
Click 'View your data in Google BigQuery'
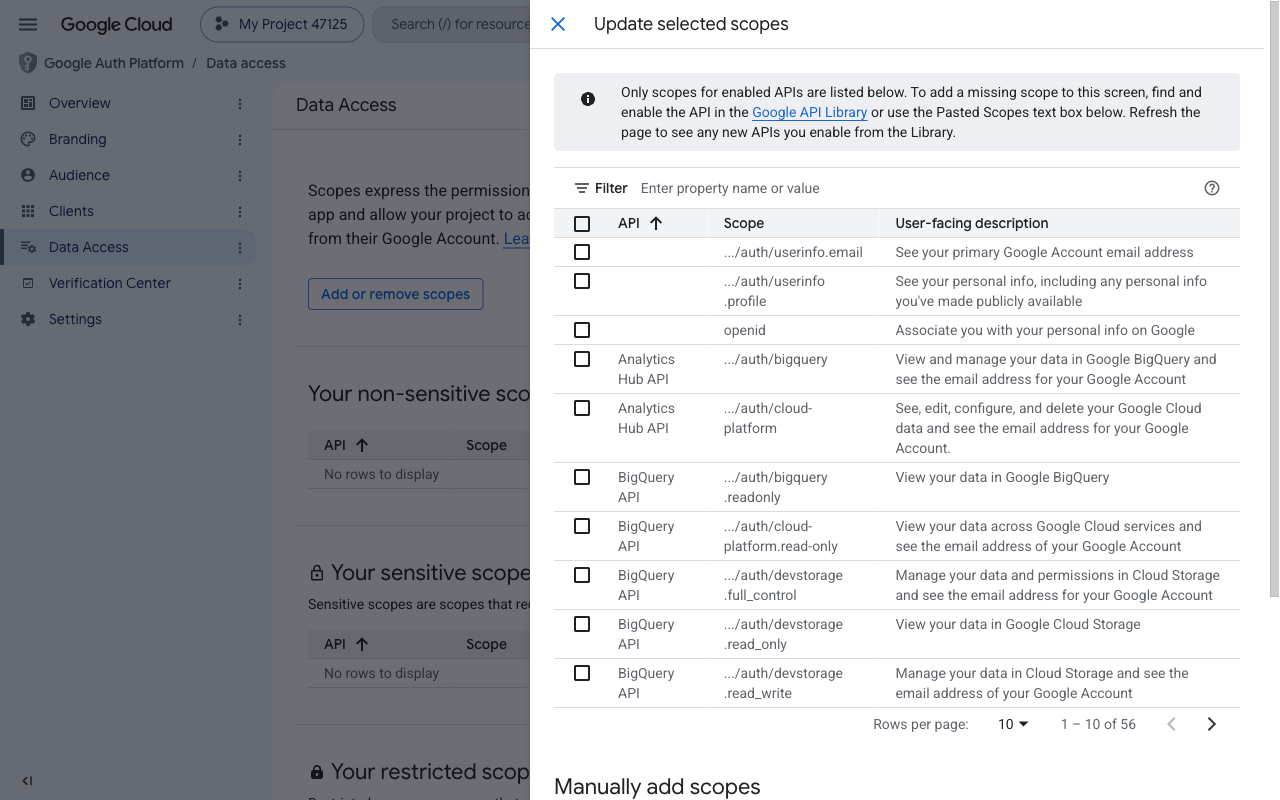1002,477
